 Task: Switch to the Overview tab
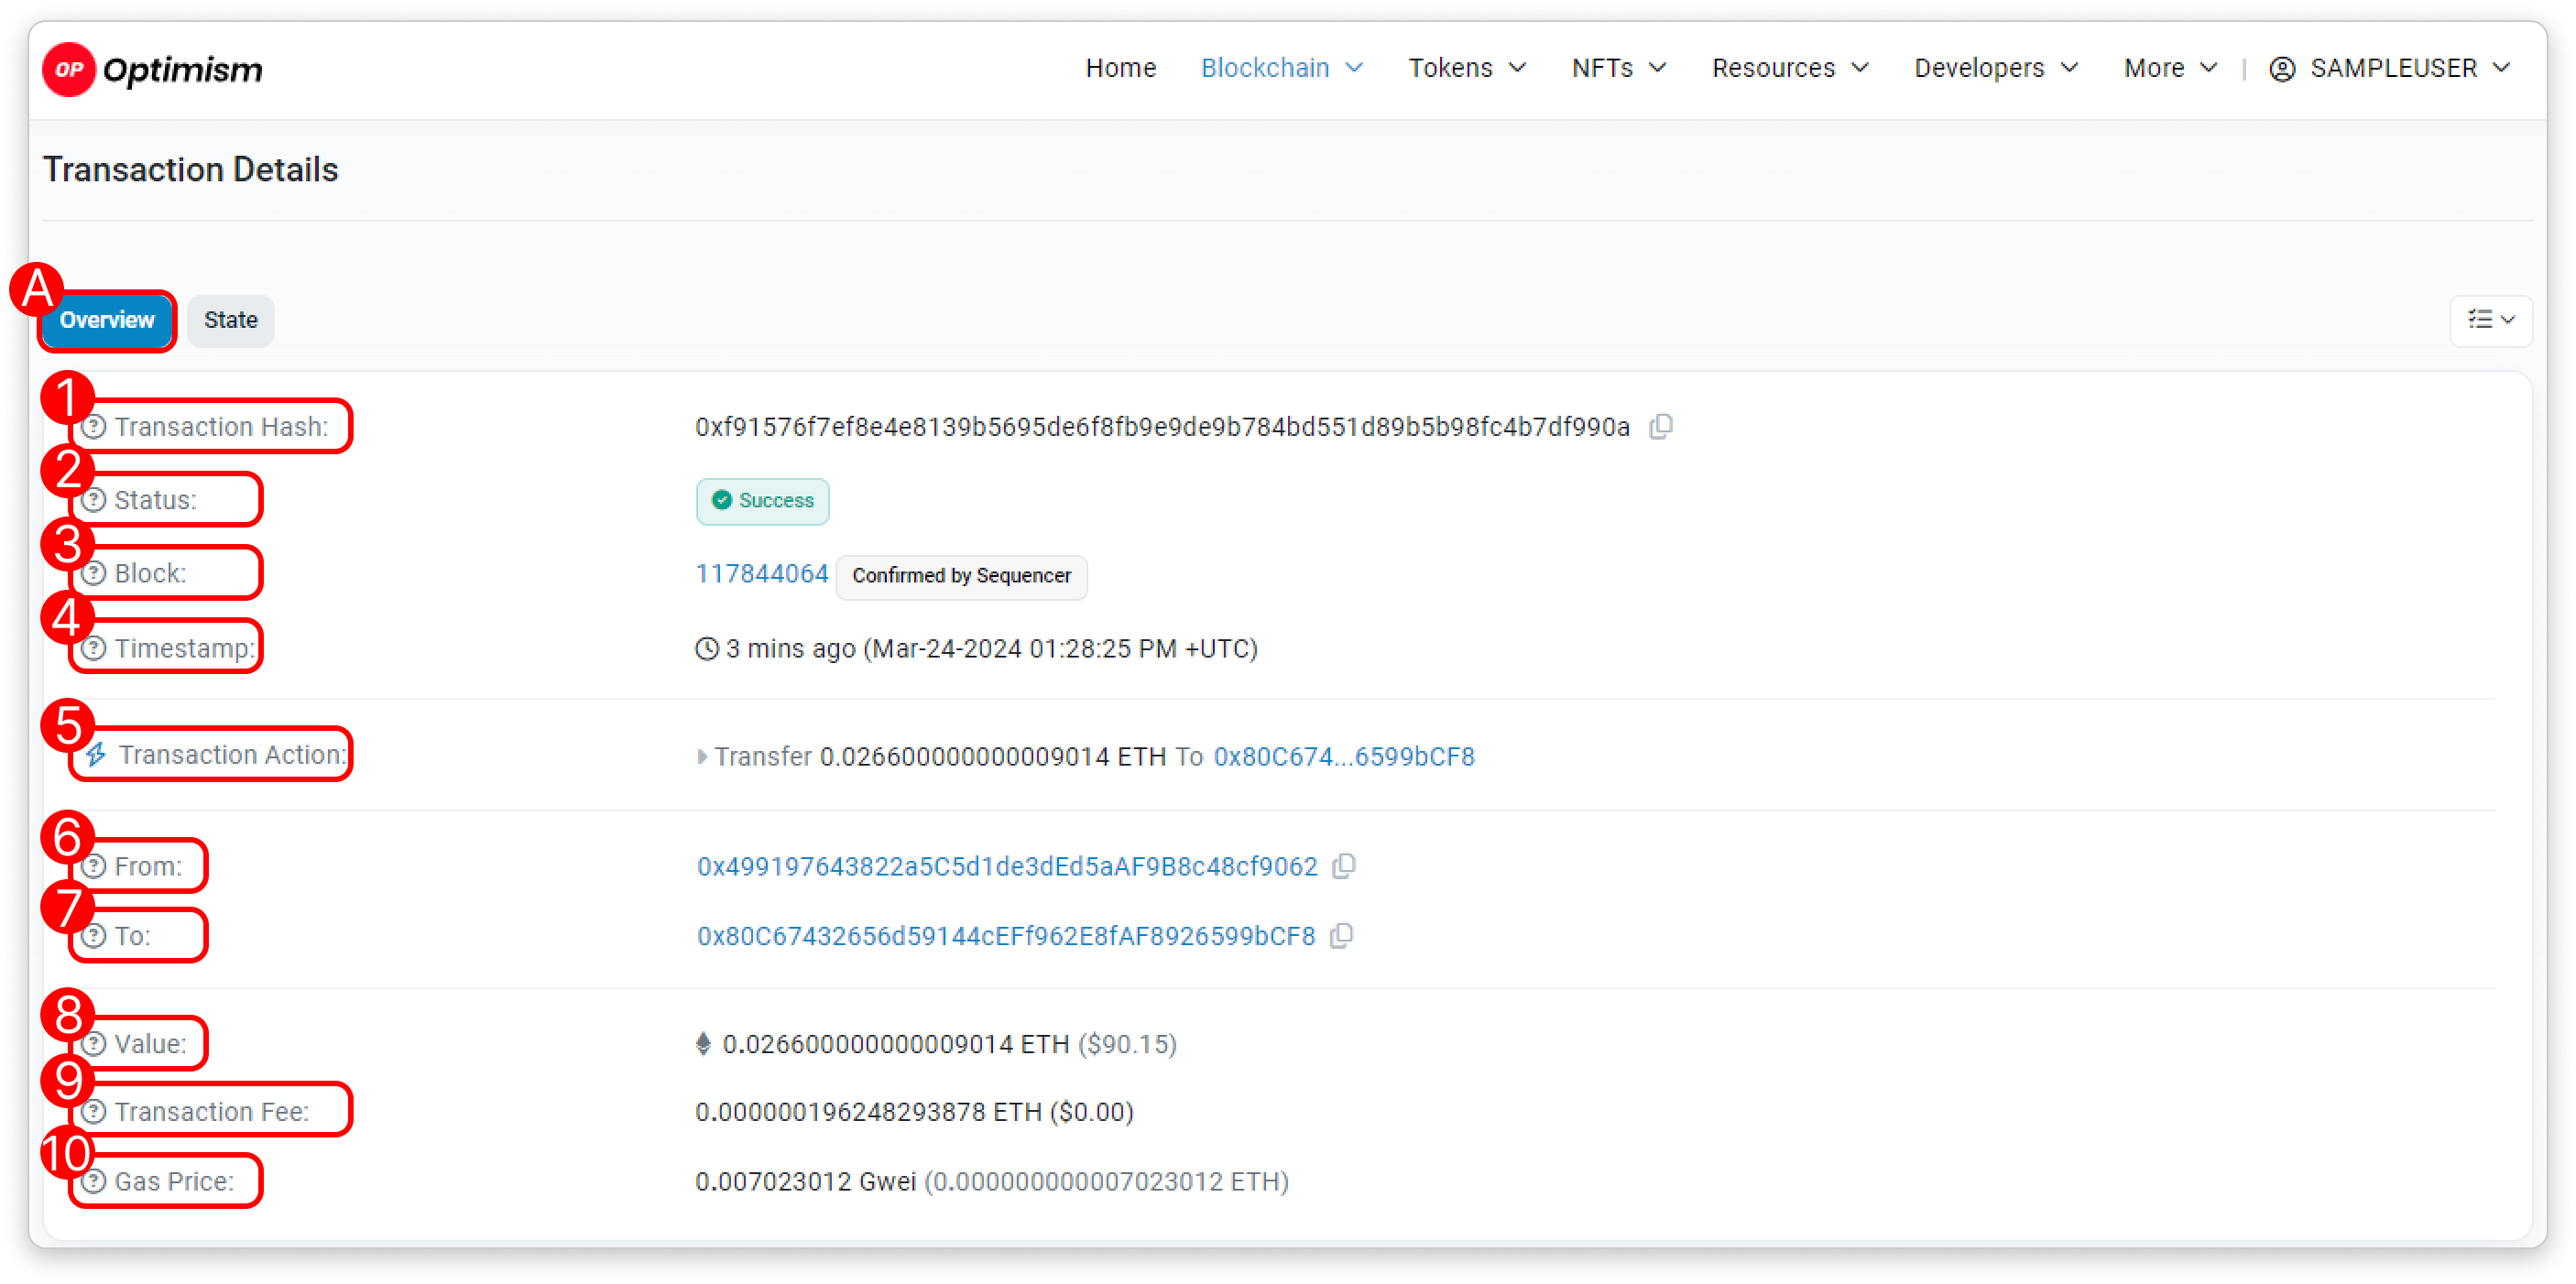(x=107, y=320)
